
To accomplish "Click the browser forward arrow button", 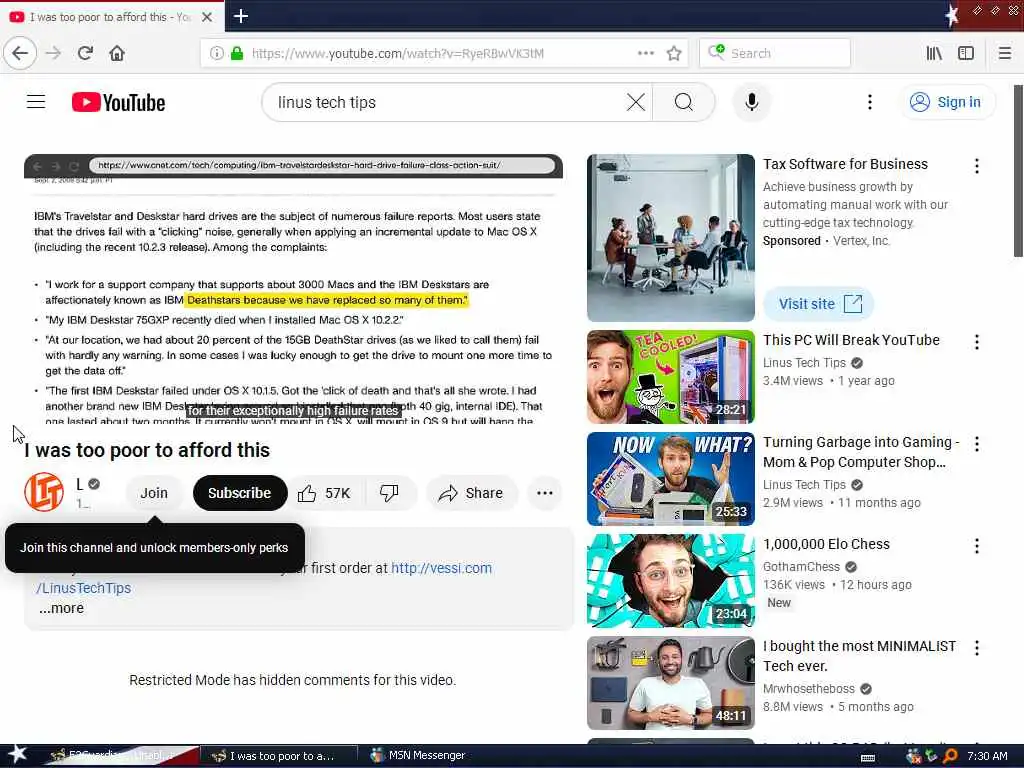I will coord(54,53).
